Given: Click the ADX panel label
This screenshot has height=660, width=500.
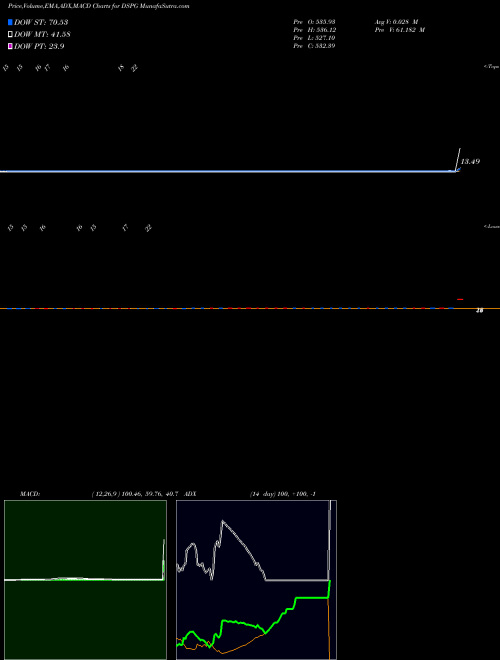Looking at the screenshot, I should coord(190,494).
